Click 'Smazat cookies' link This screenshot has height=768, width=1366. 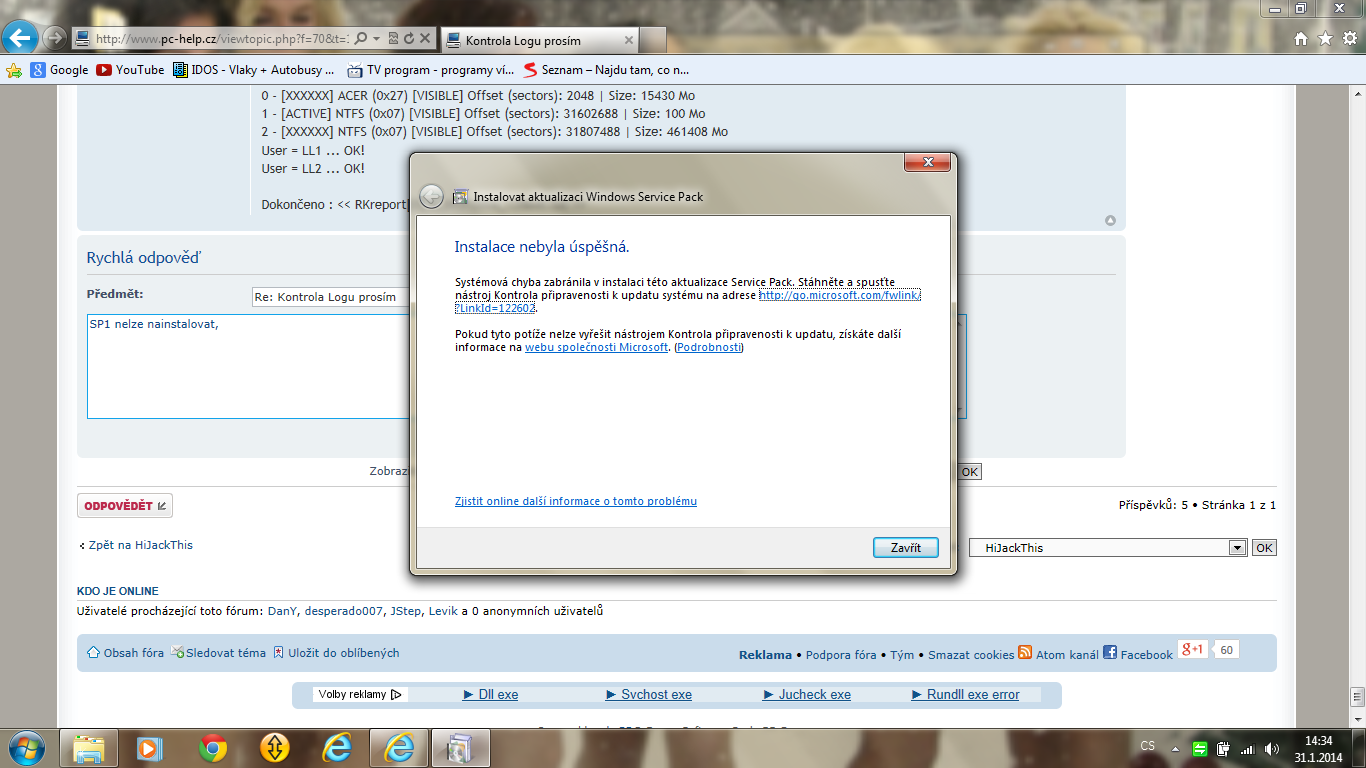click(971, 655)
